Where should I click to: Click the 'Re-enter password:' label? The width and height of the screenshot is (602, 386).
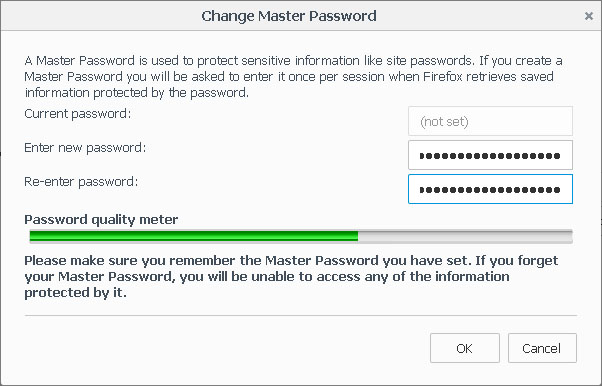click(81, 182)
